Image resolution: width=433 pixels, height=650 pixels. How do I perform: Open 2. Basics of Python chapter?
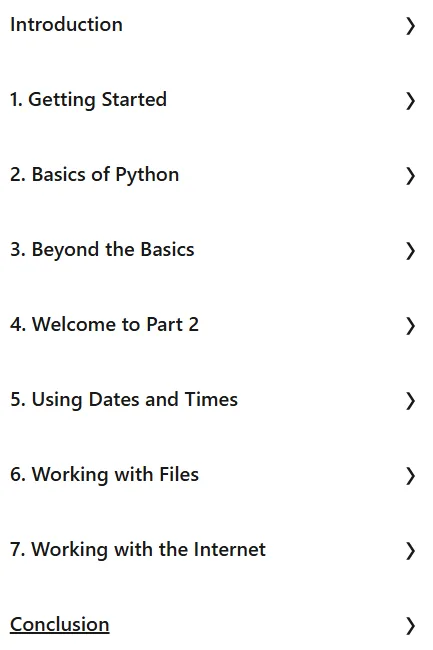(94, 175)
